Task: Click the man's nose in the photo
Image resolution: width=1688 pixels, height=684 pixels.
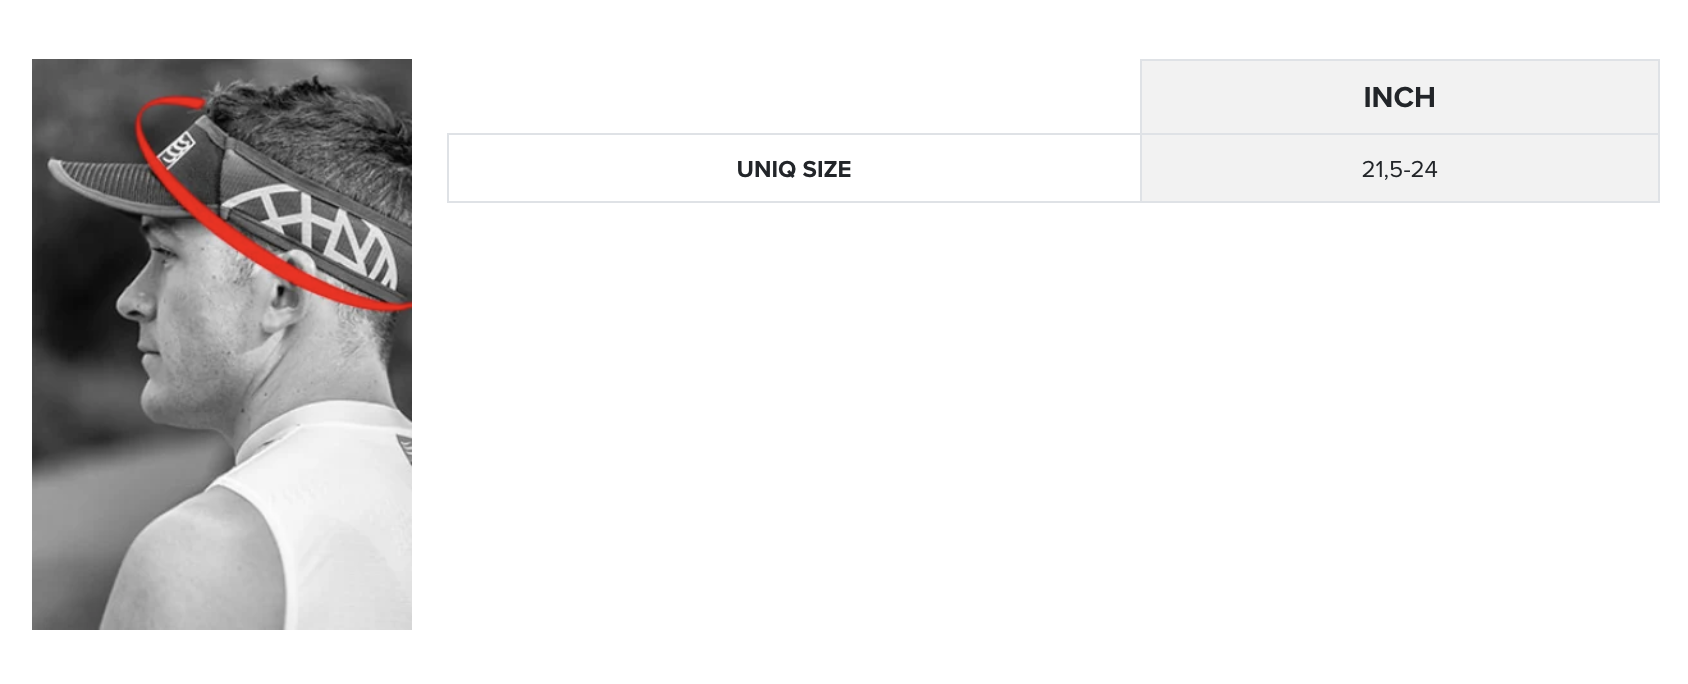Action: pyautogui.click(x=130, y=298)
